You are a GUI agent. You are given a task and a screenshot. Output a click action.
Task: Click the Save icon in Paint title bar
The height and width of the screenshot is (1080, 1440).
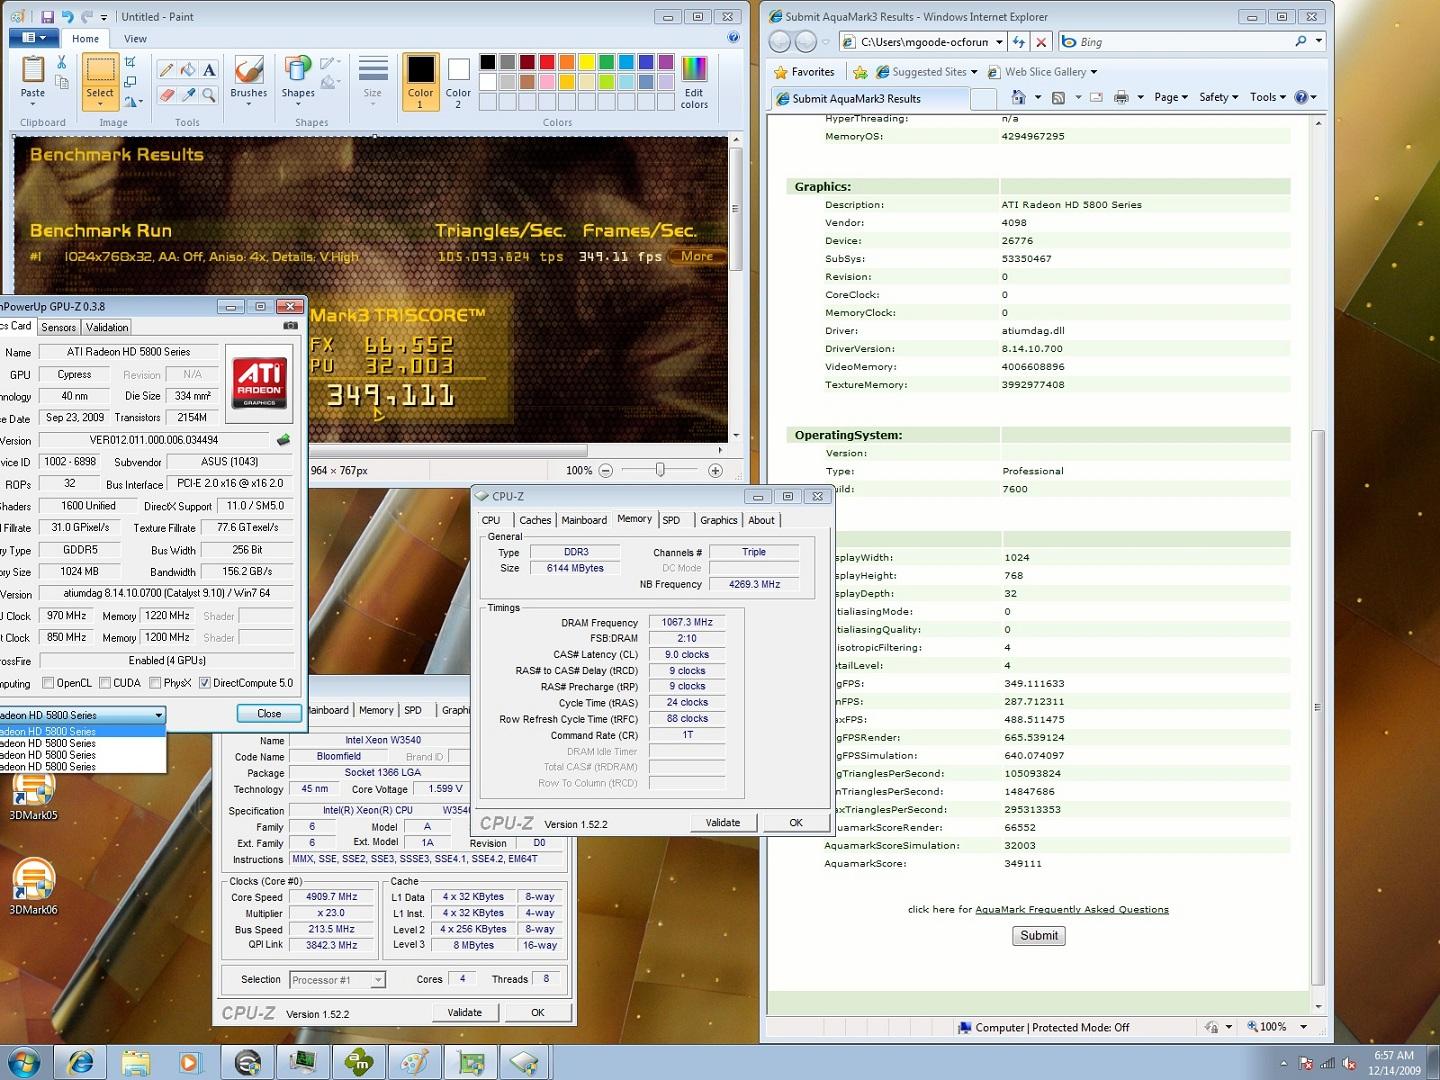click(x=47, y=17)
